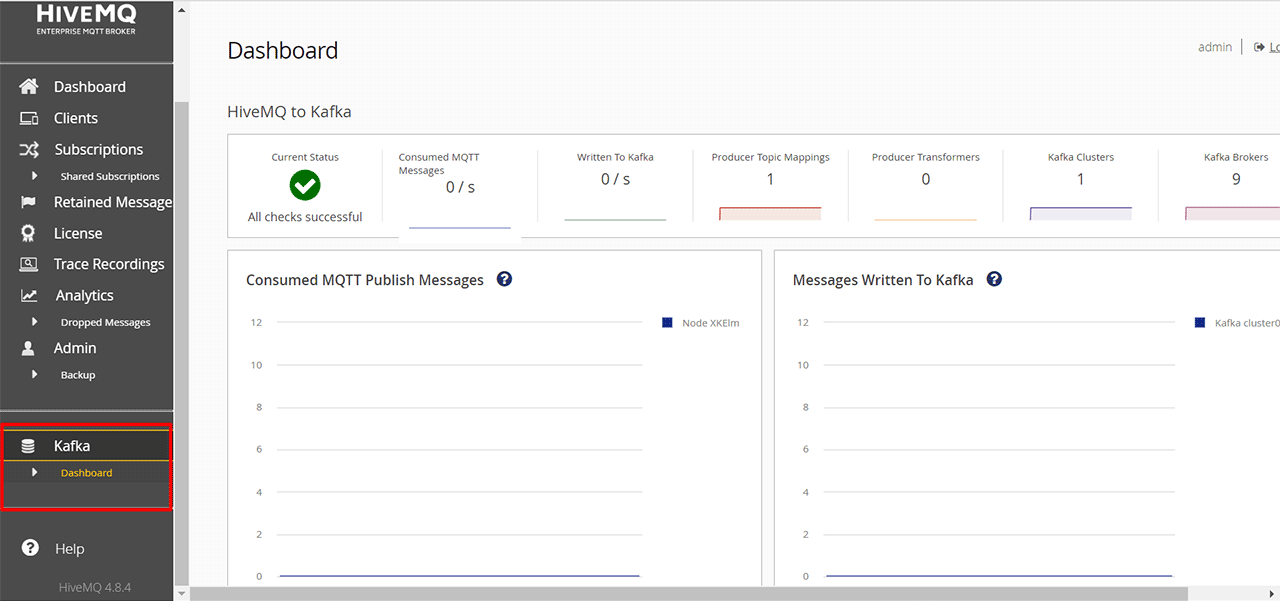Click the admin username
This screenshot has height=601, width=1280.
pos(1215,47)
